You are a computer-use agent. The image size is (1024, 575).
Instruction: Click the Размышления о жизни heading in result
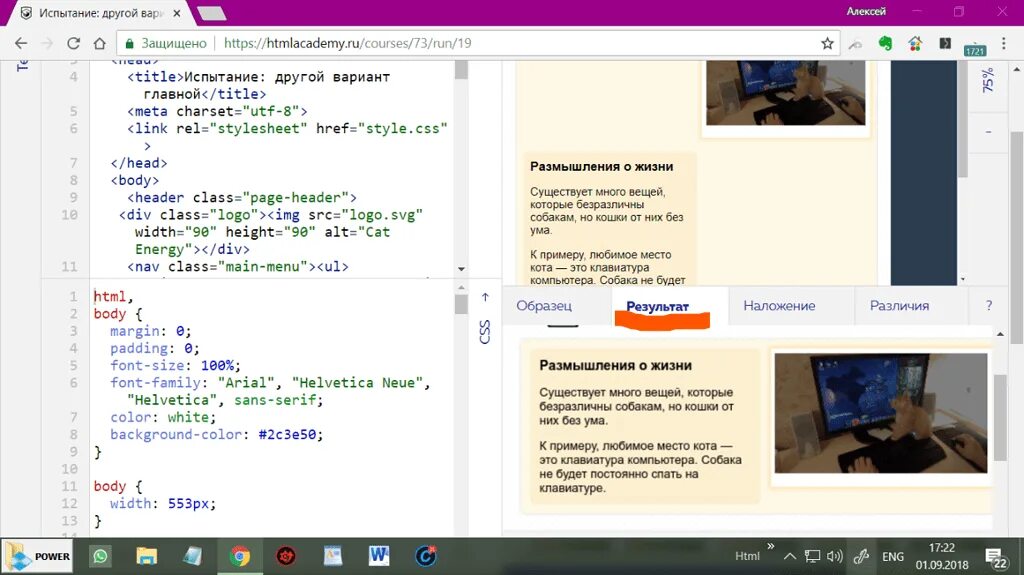(615, 366)
